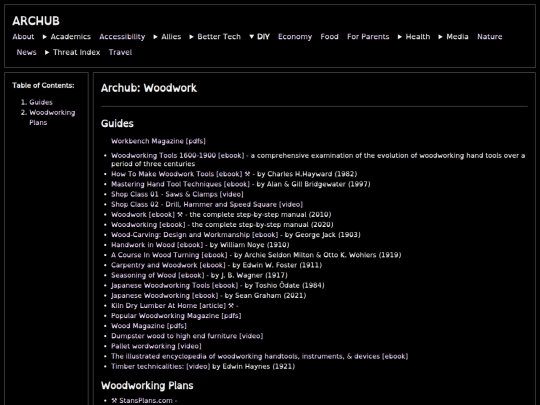
Task: Open the For Parents page
Action: [368, 37]
